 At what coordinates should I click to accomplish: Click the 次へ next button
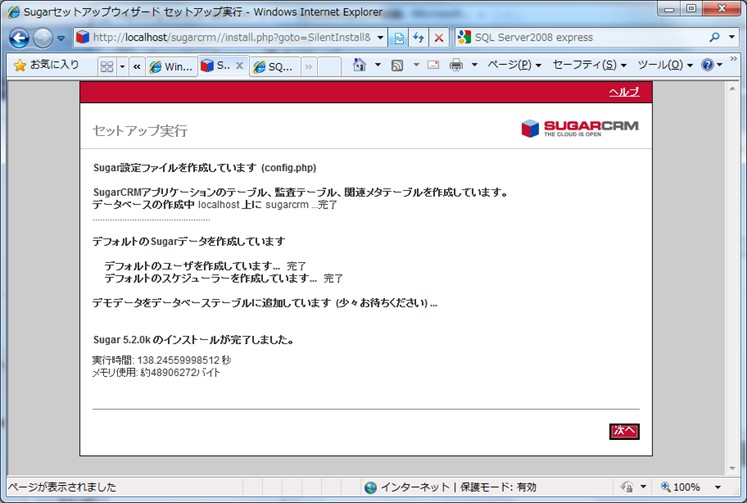(624, 431)
